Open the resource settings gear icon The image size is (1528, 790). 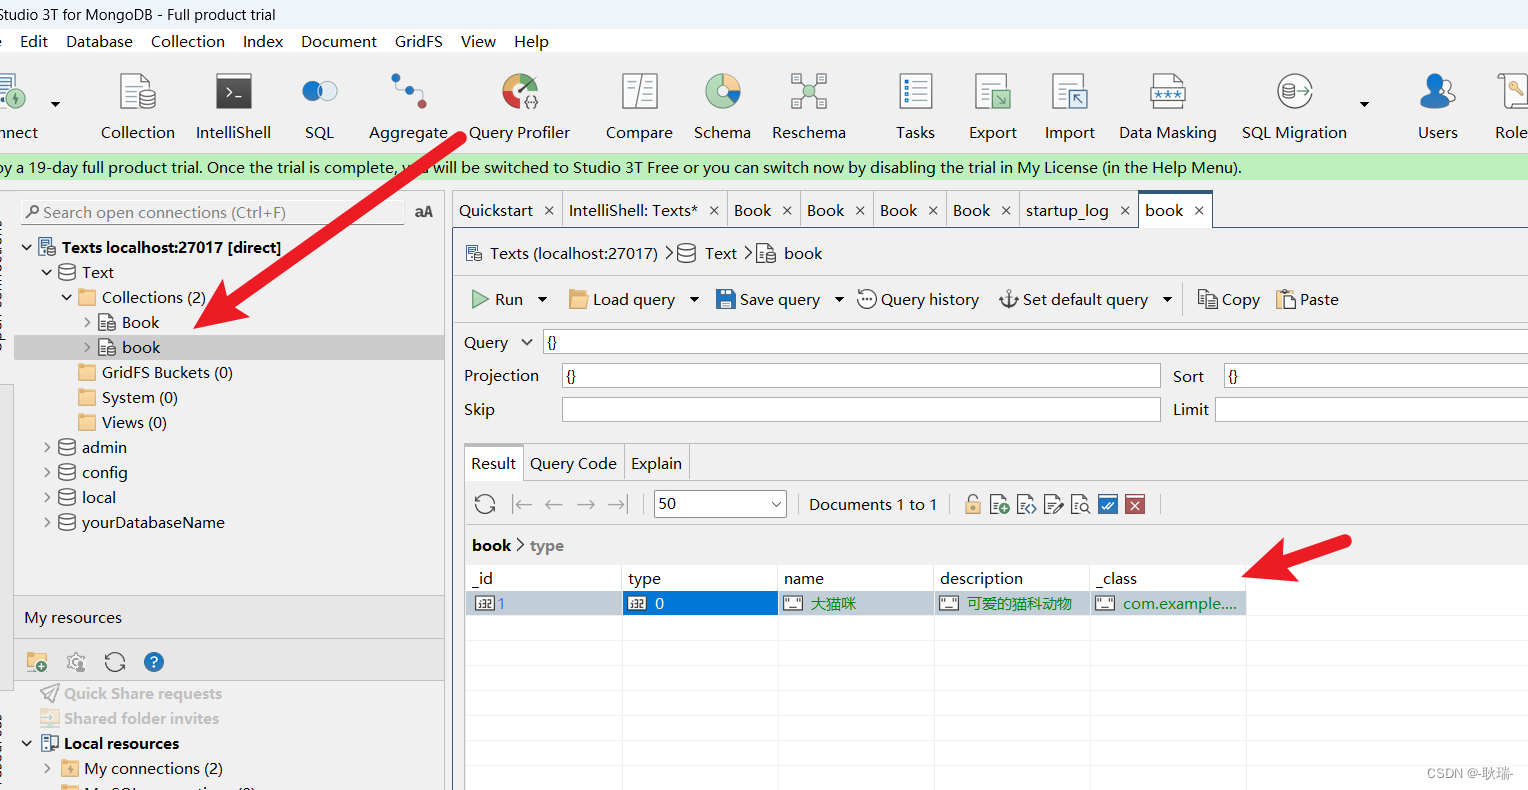76,661
